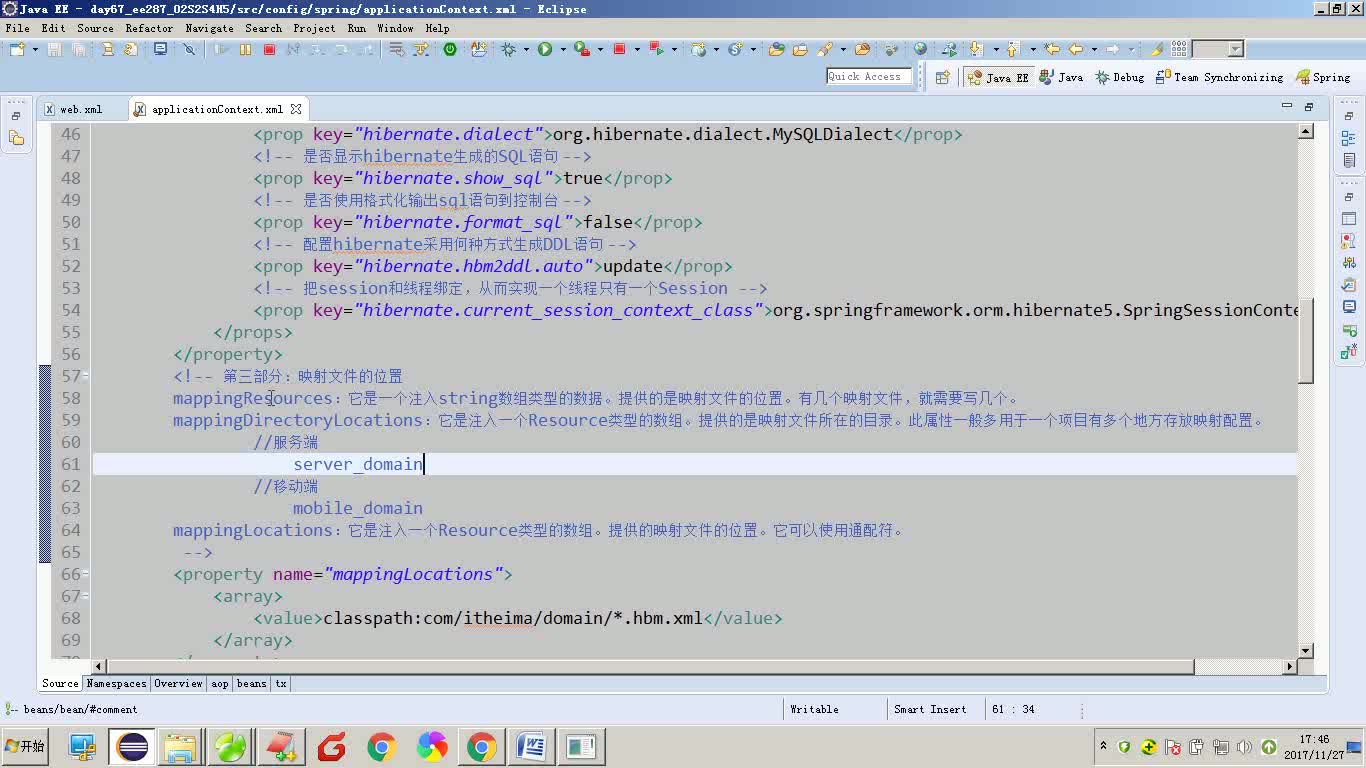Open the Window menu
This screenshot has width=1366, height=768.
pos(395,28)
